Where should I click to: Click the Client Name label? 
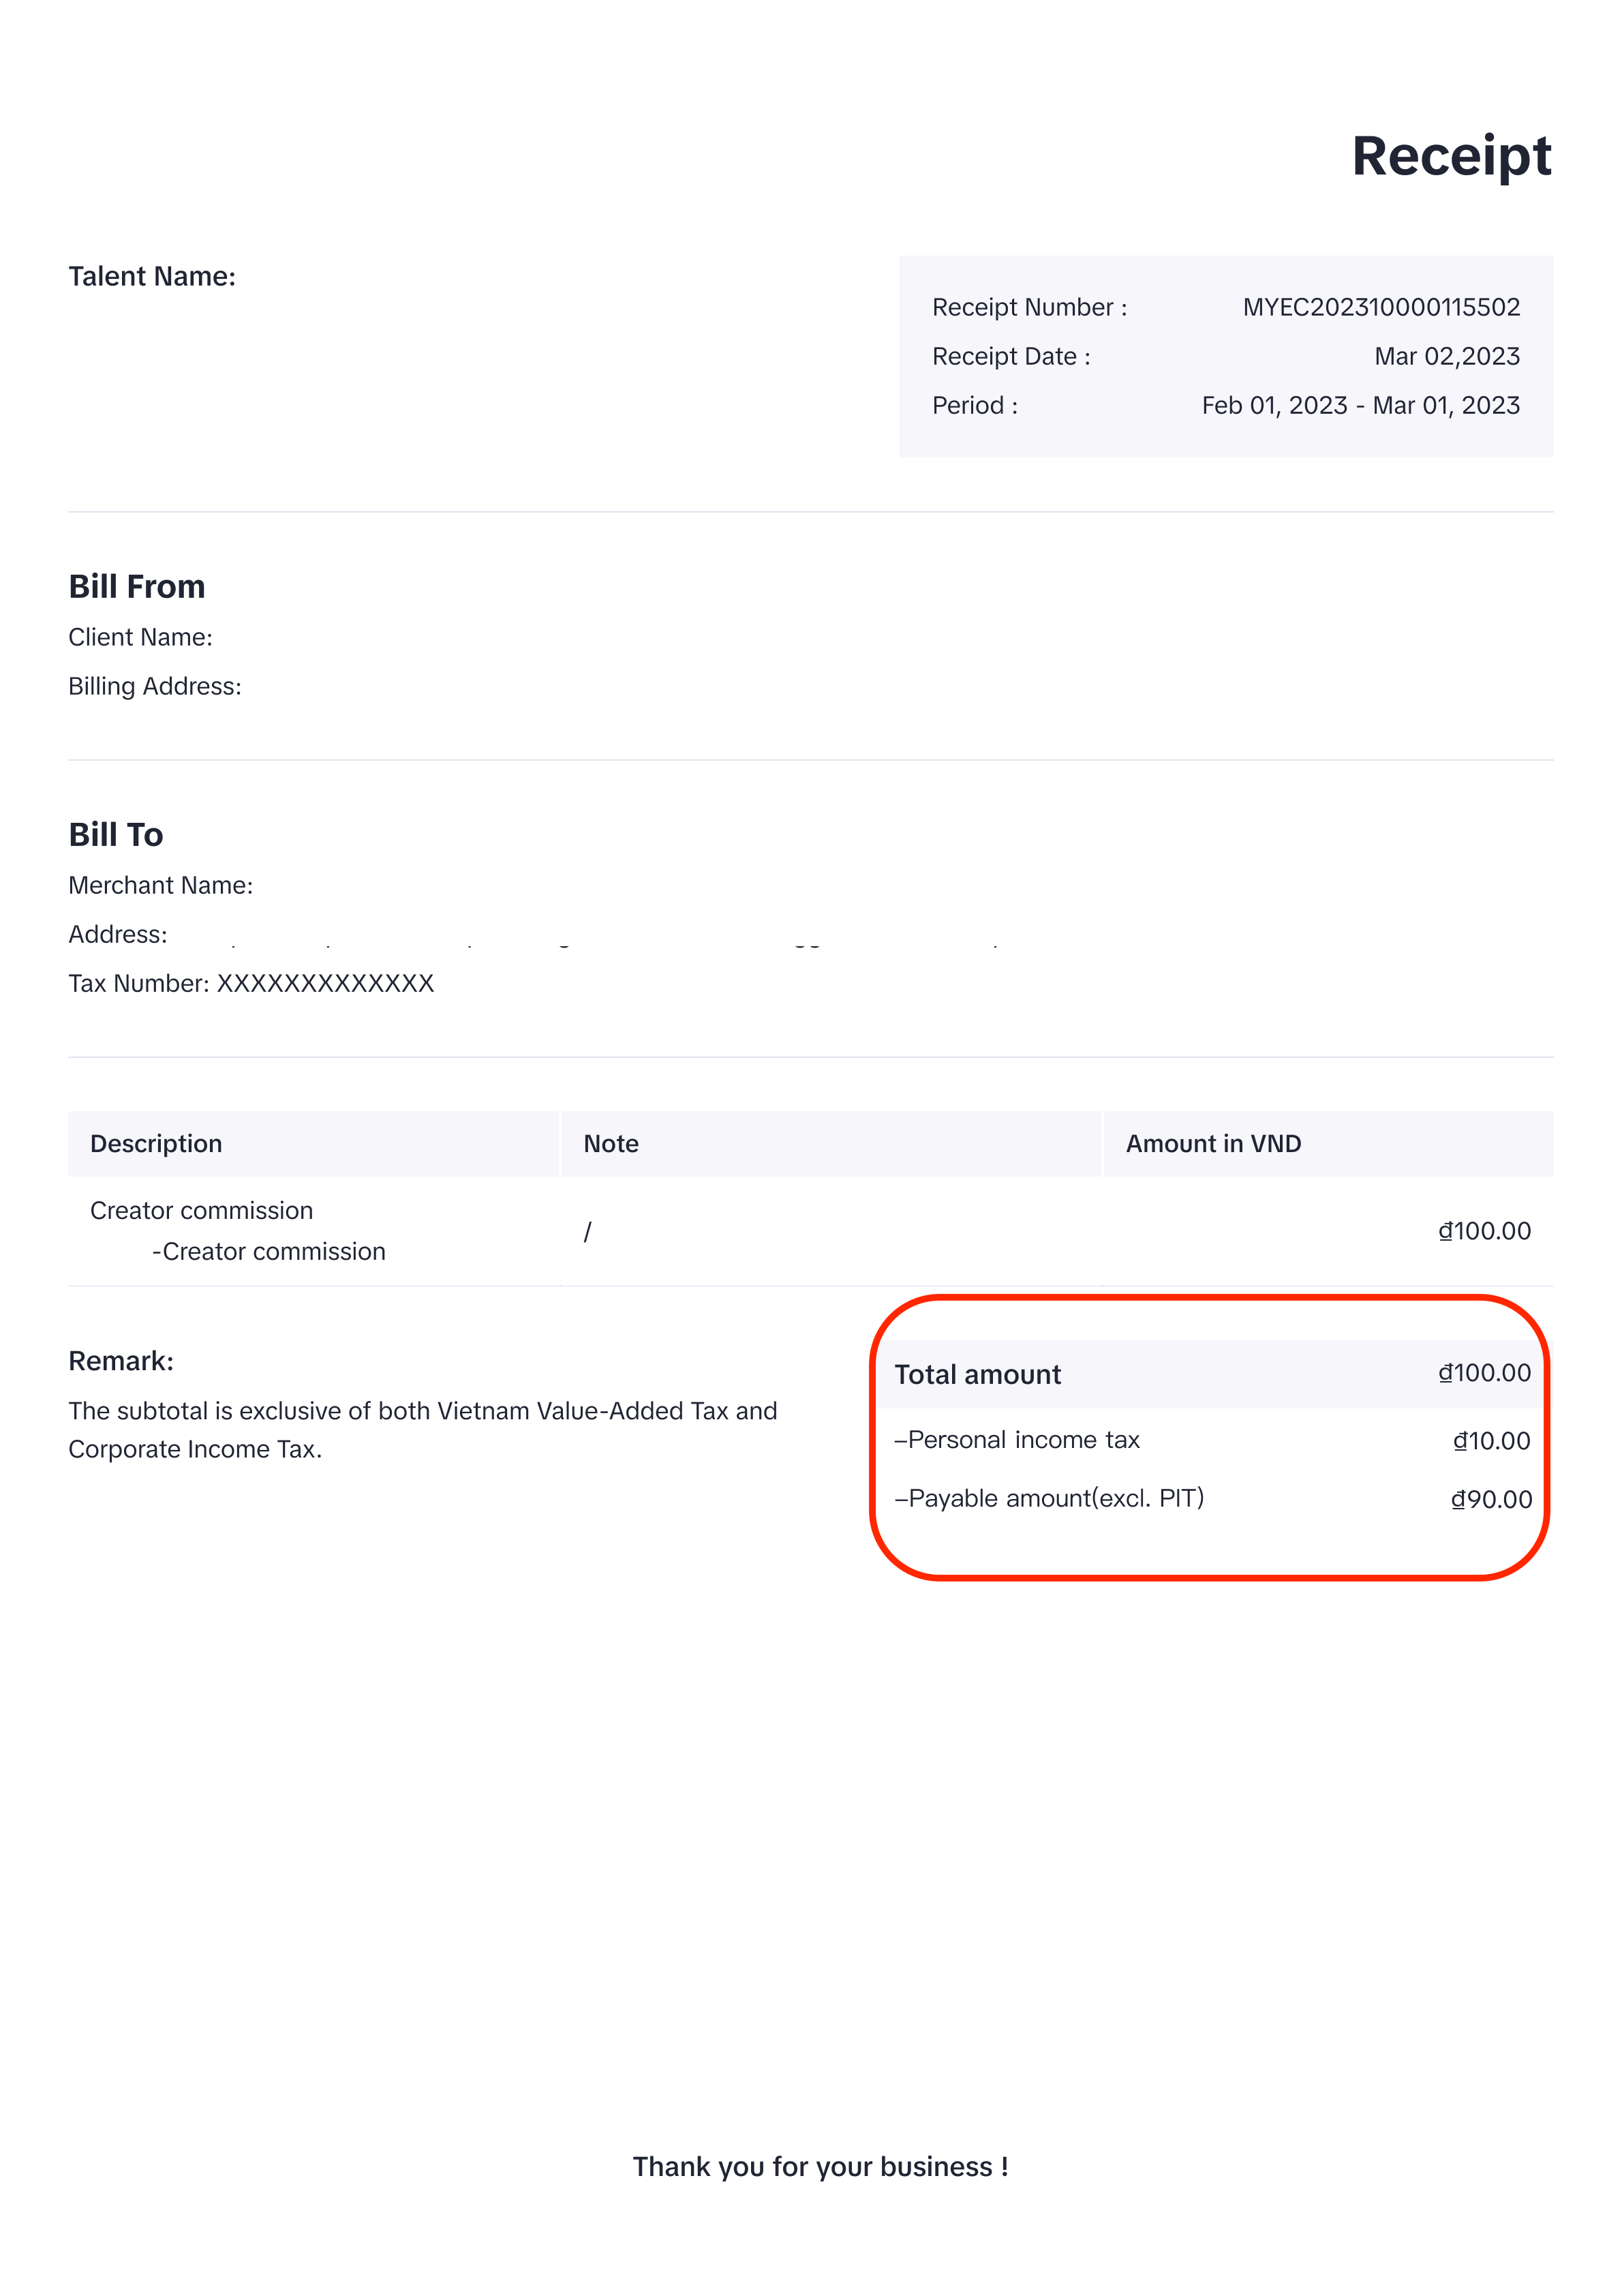click(x=140, y=638)
